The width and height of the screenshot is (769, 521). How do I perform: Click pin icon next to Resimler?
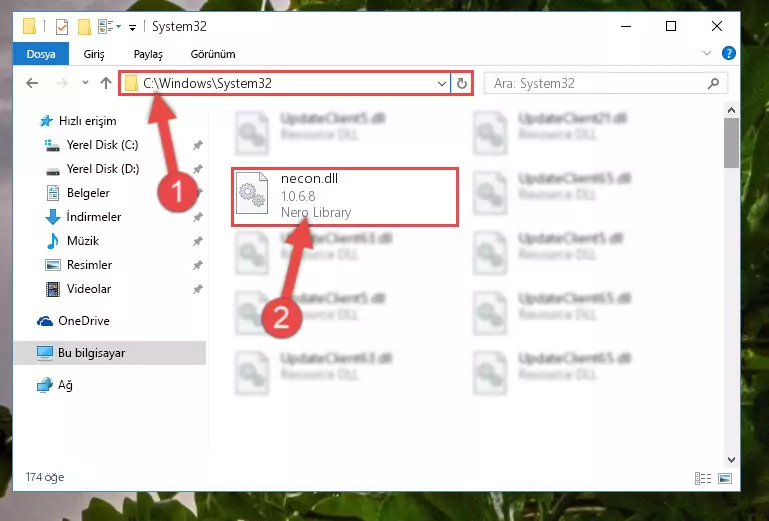click(x=197, y=265)
